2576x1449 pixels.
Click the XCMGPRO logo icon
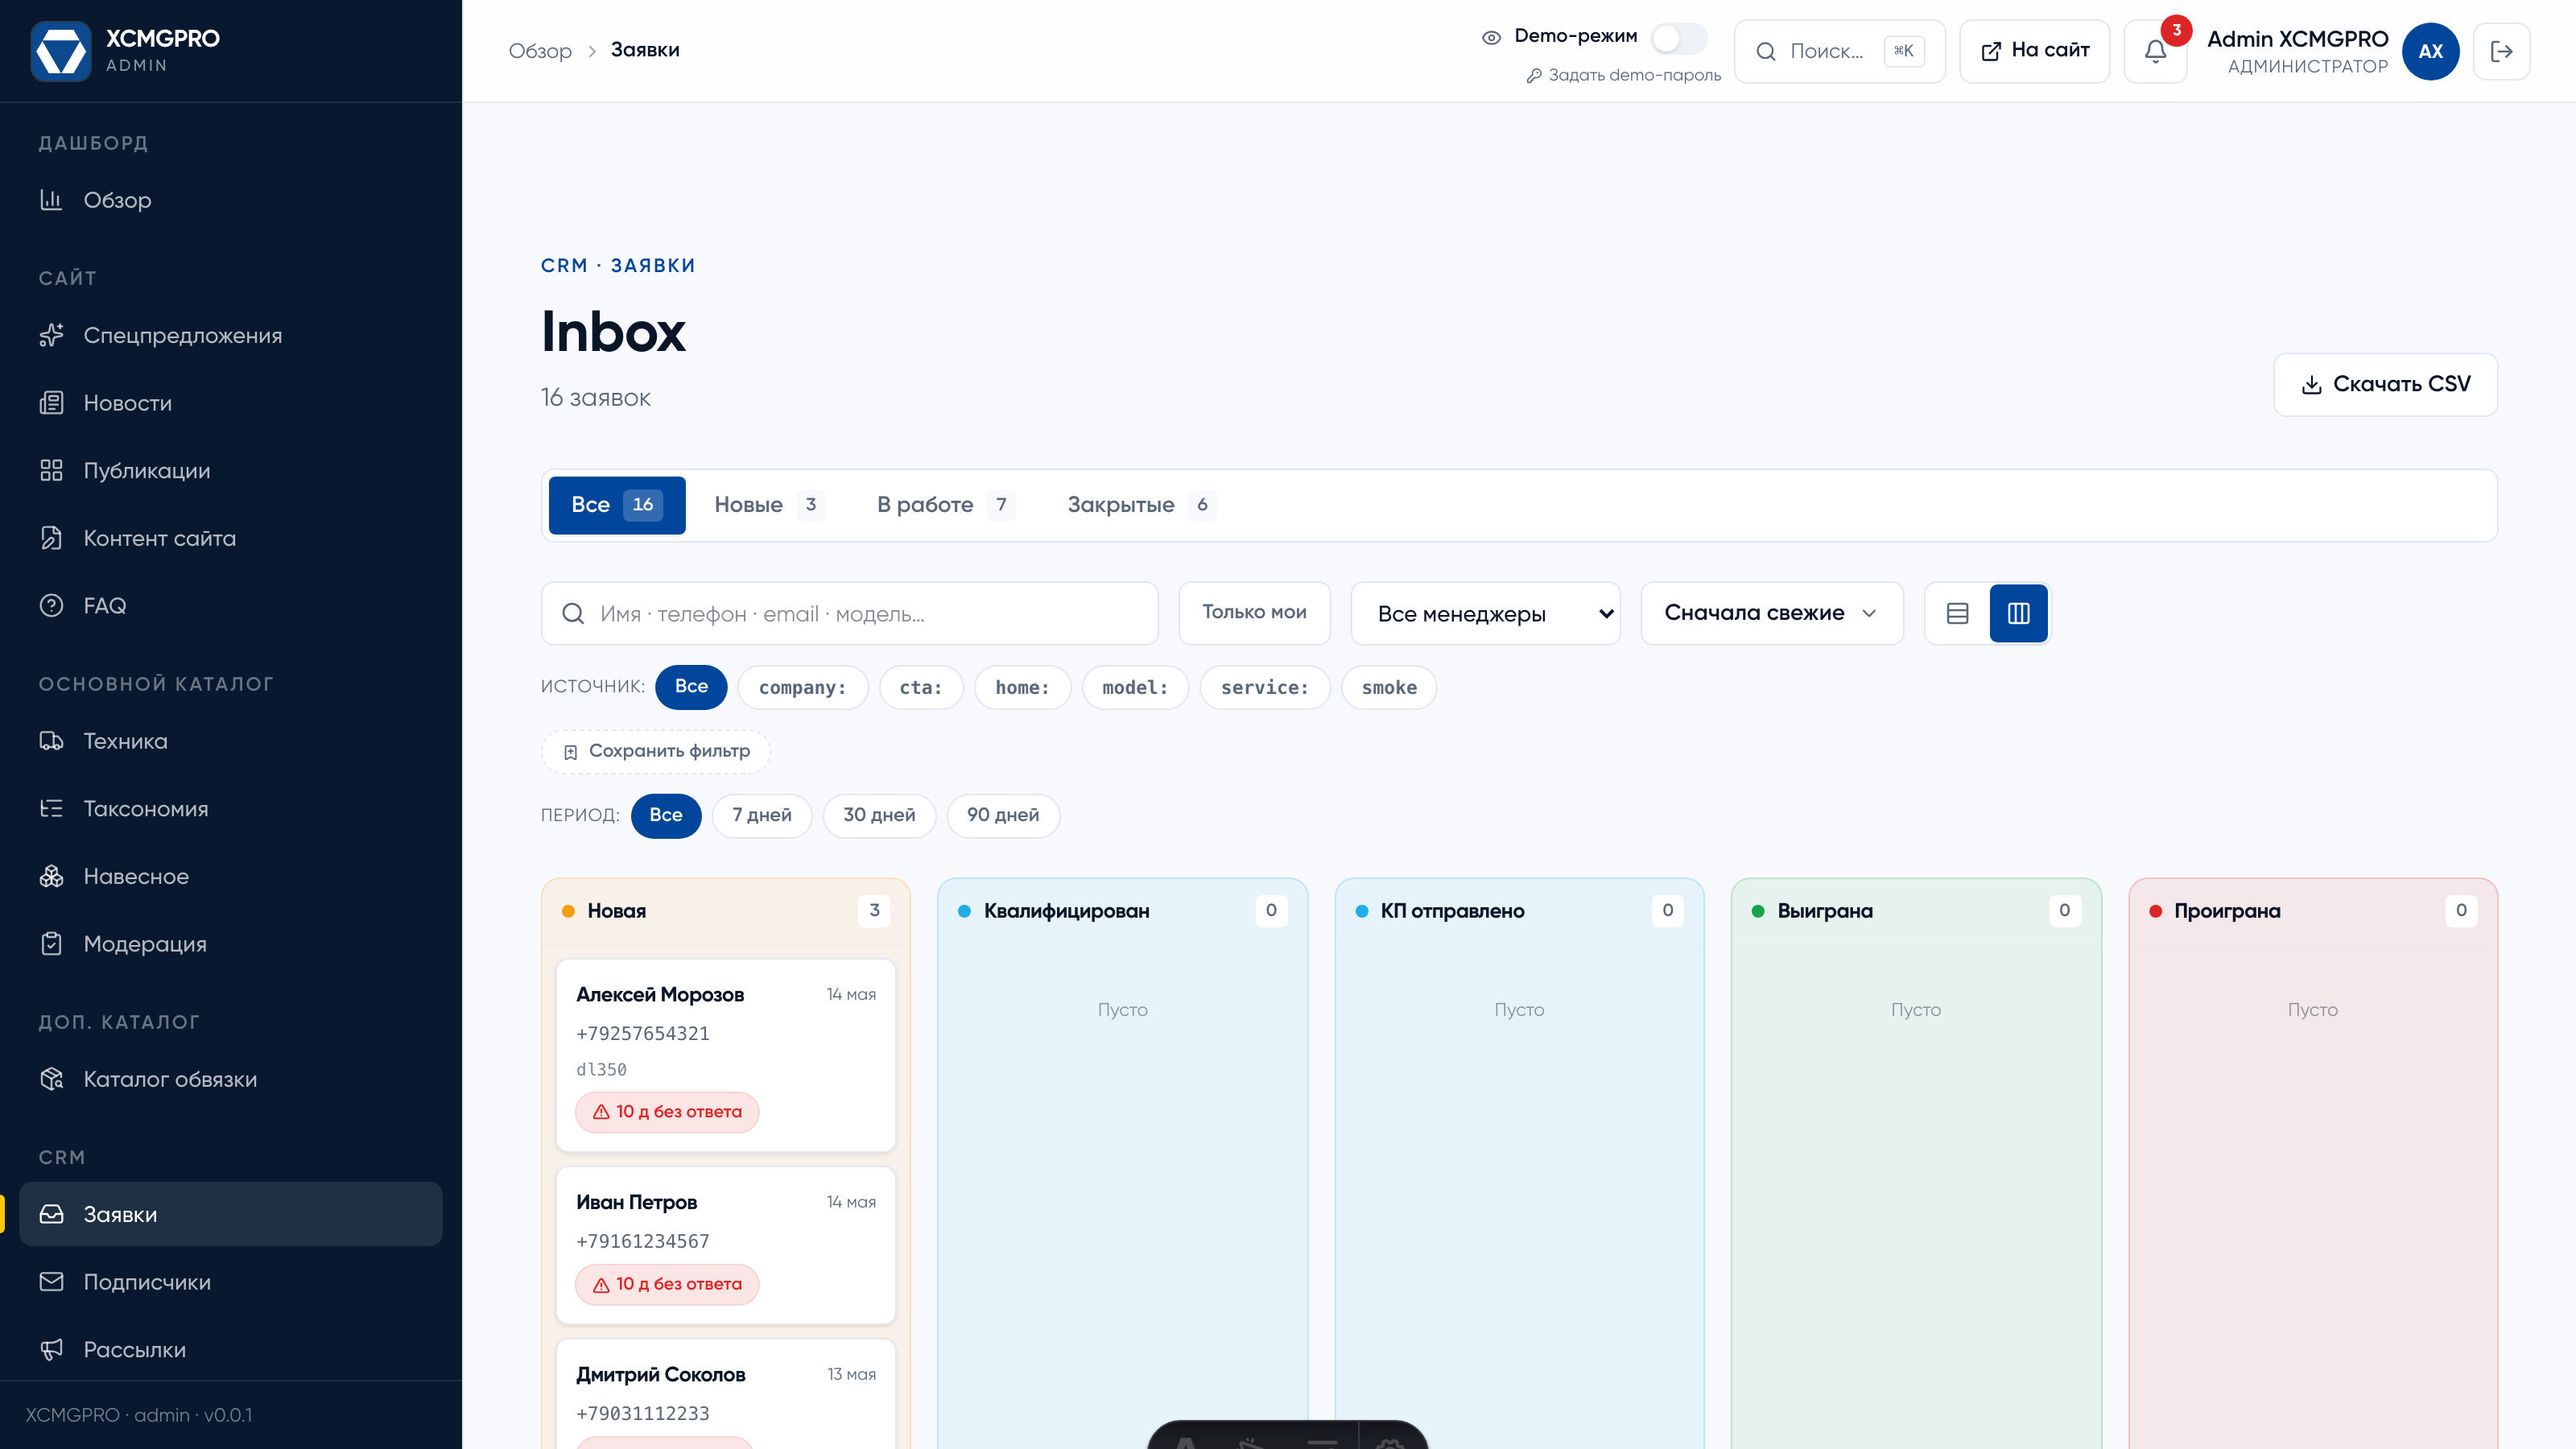61,51
